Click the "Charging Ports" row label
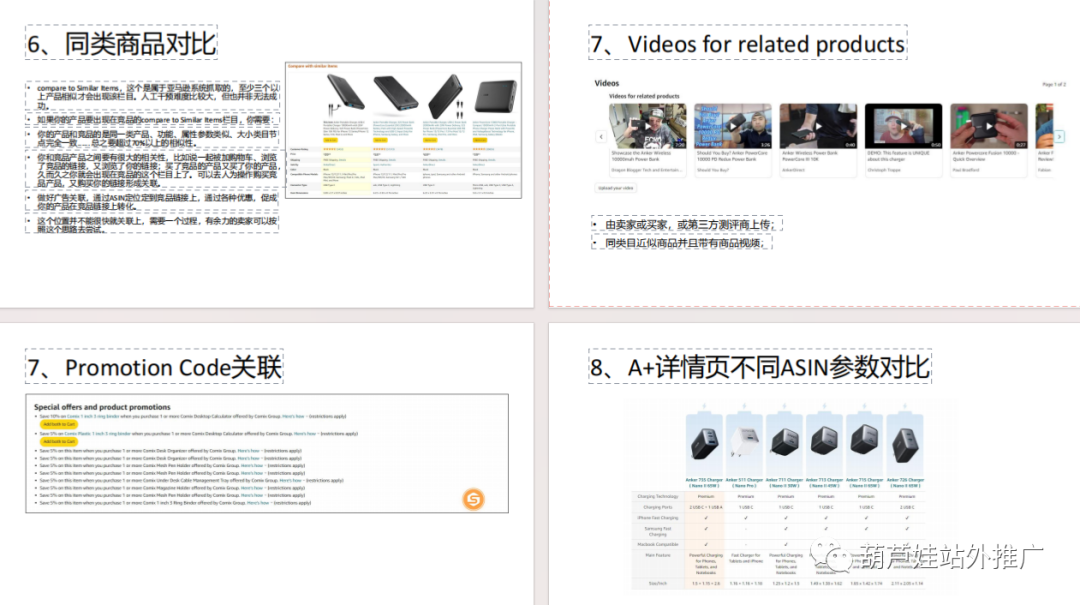The image size is (1080, 605). point(658,507)
